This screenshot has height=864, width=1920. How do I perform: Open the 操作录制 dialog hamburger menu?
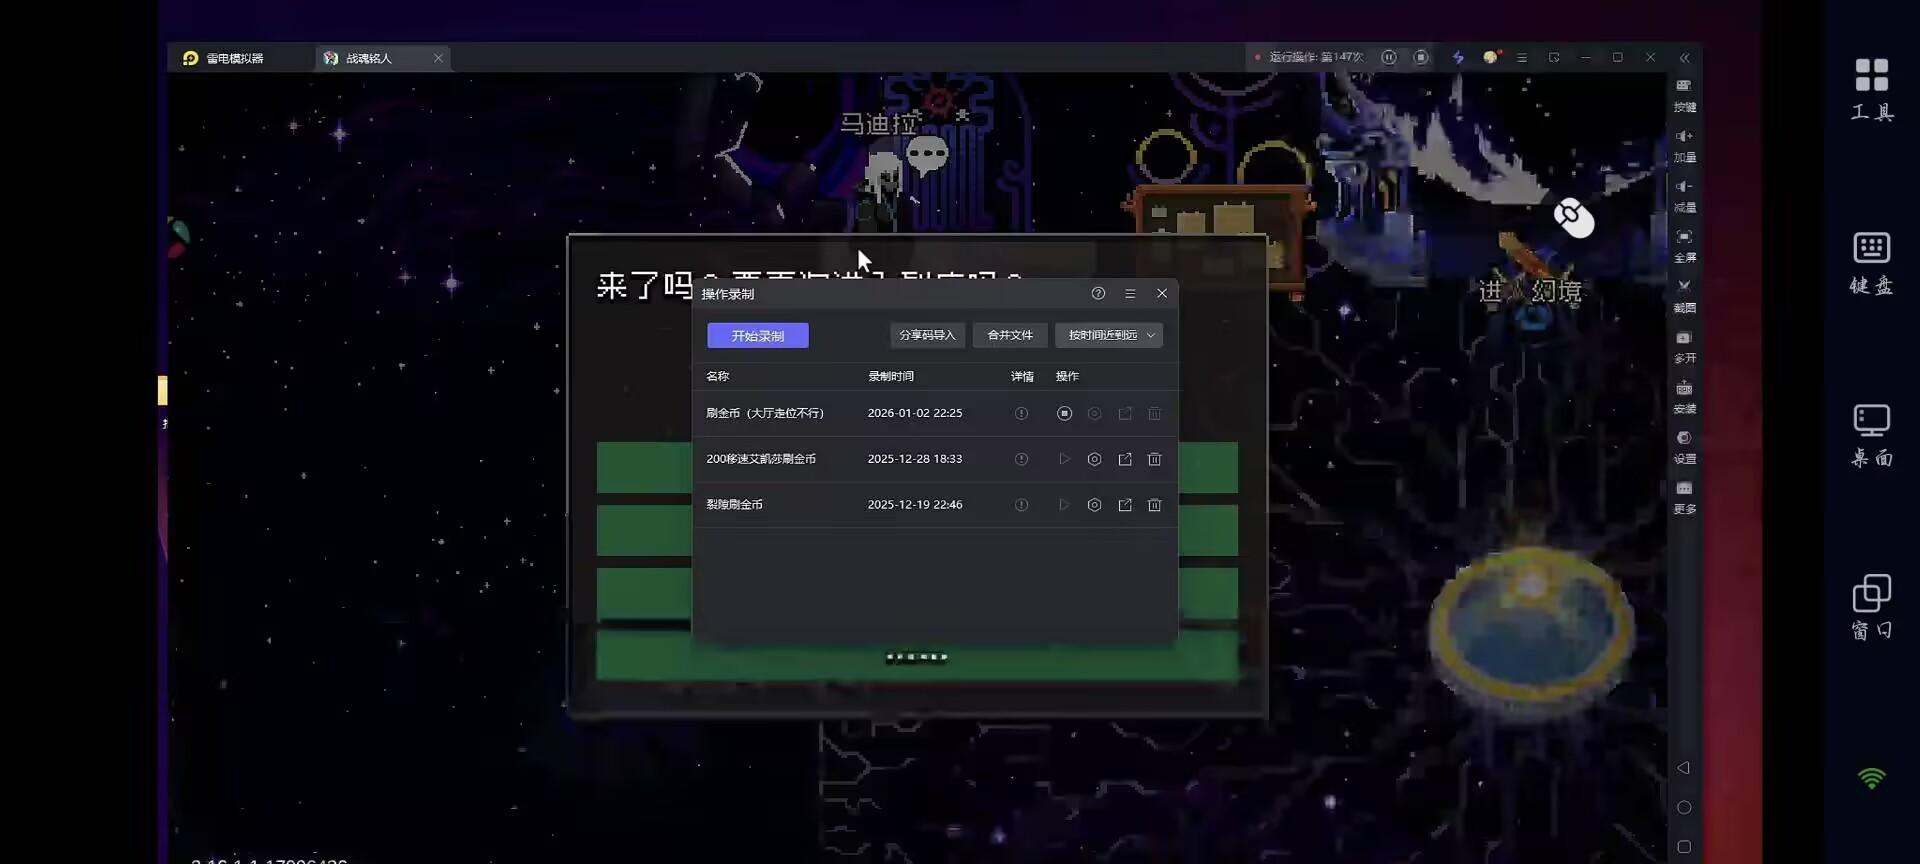click(1130, 294)
